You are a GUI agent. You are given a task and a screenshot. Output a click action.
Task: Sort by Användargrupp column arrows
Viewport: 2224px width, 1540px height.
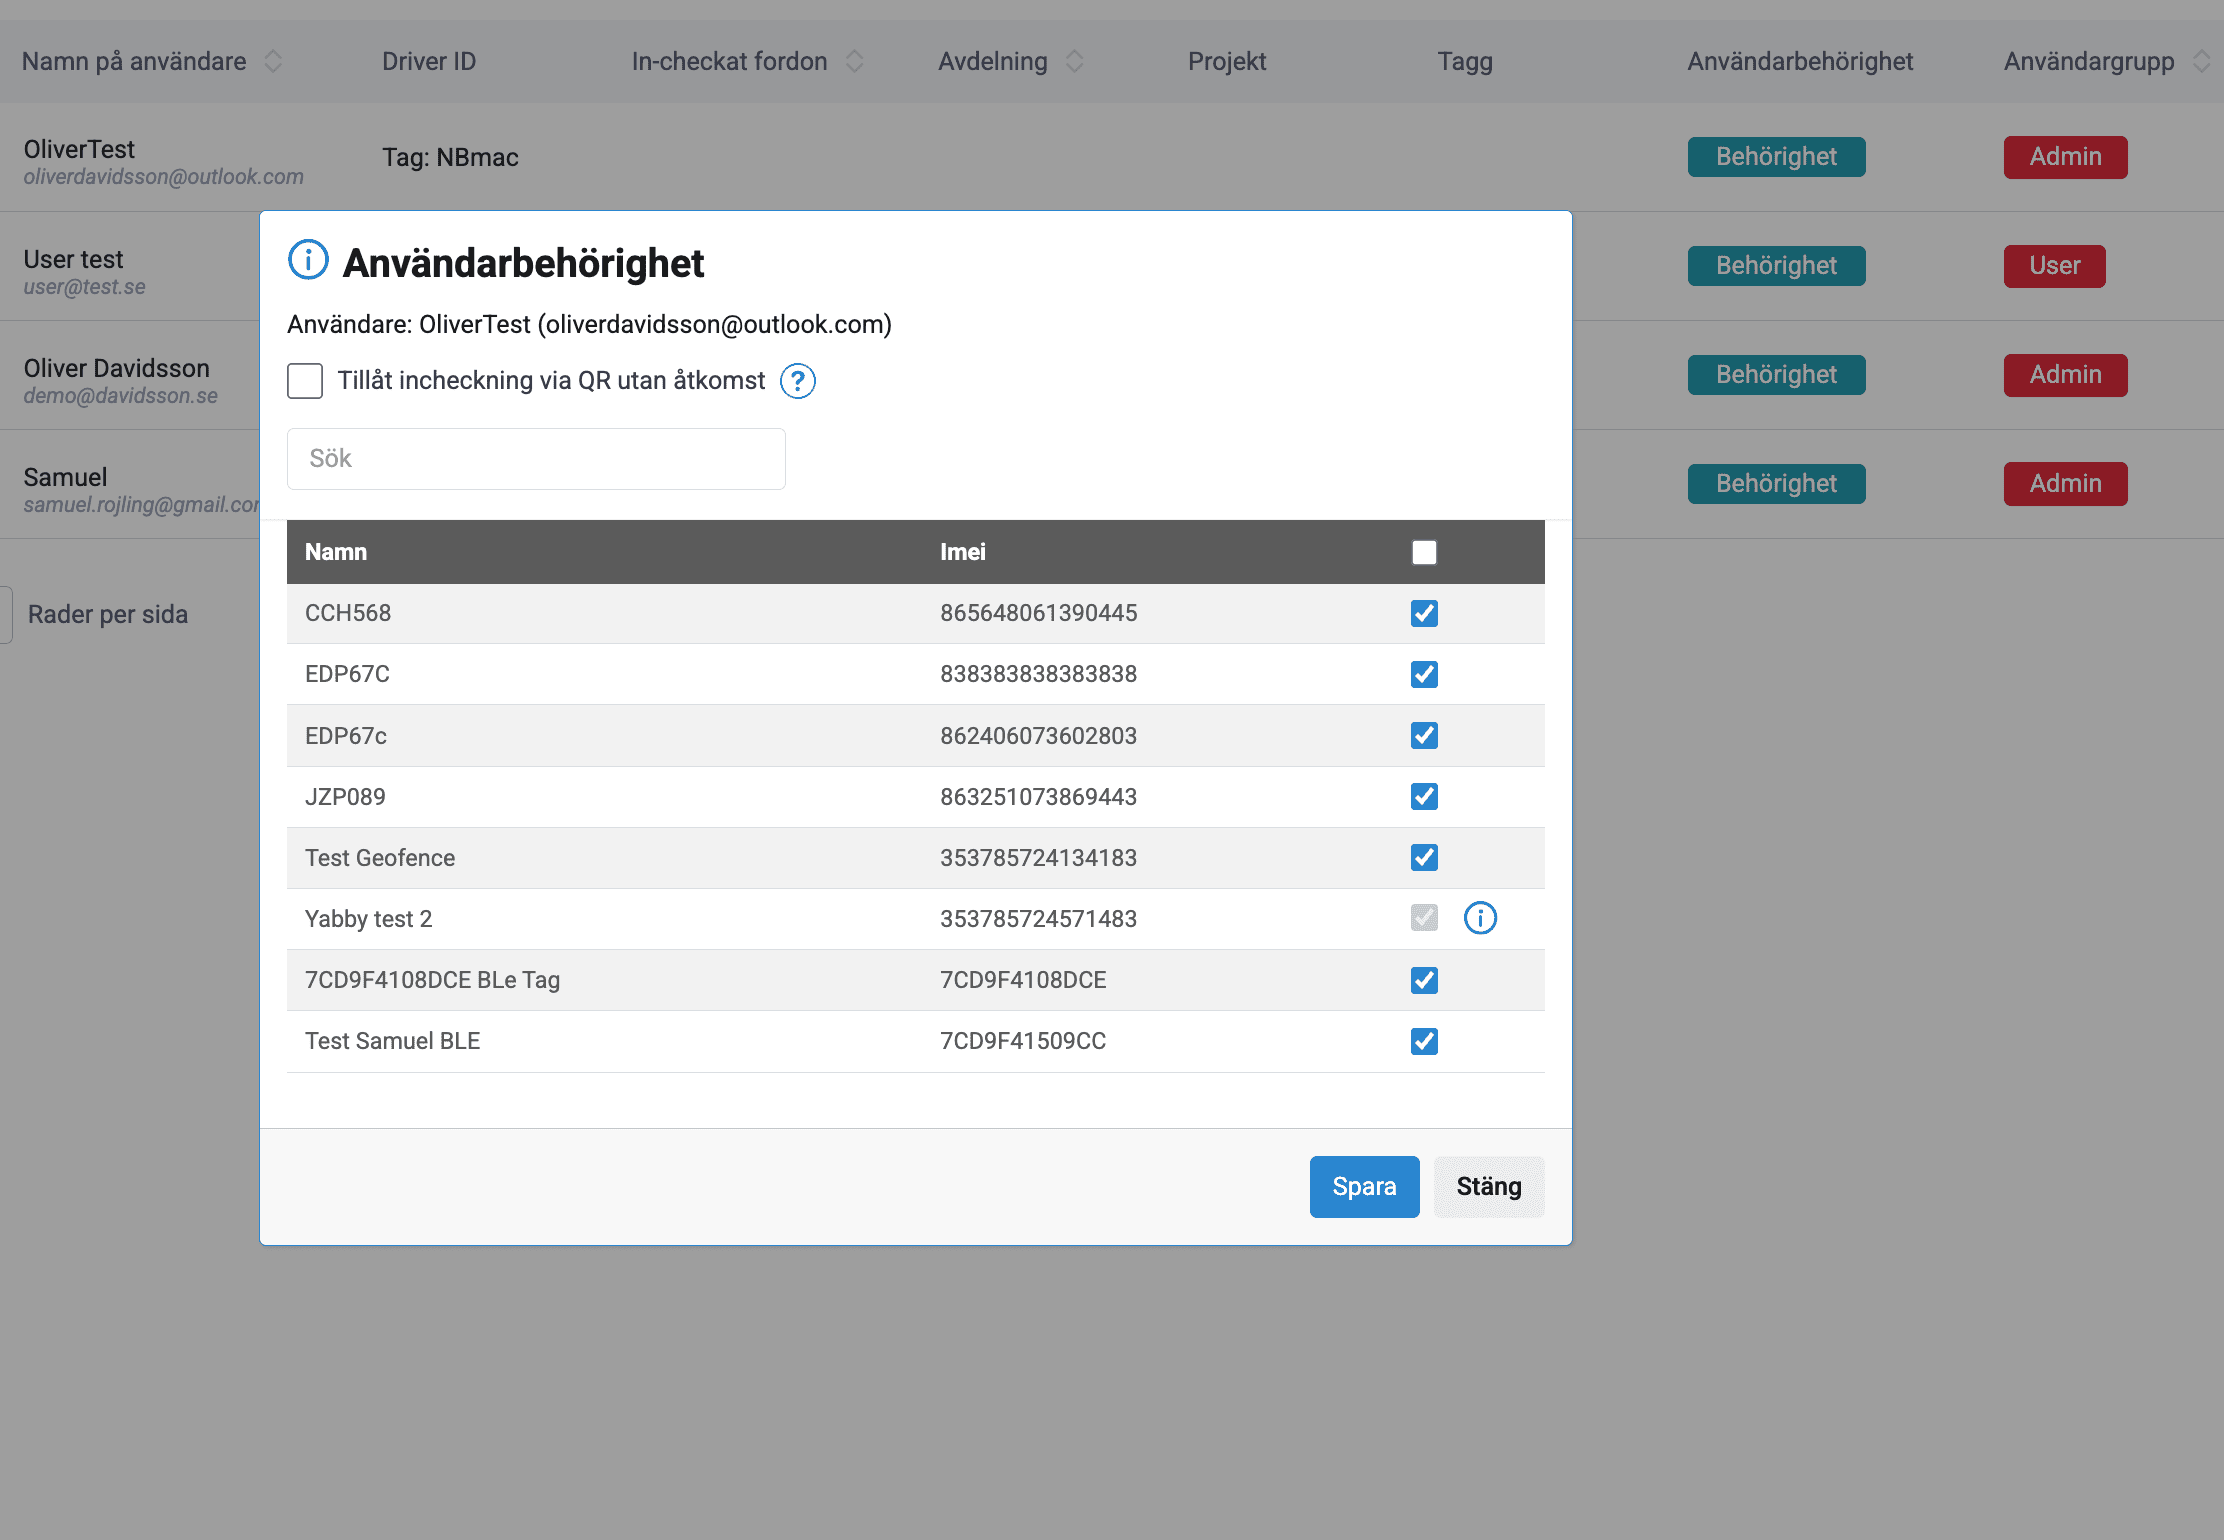2201,62
